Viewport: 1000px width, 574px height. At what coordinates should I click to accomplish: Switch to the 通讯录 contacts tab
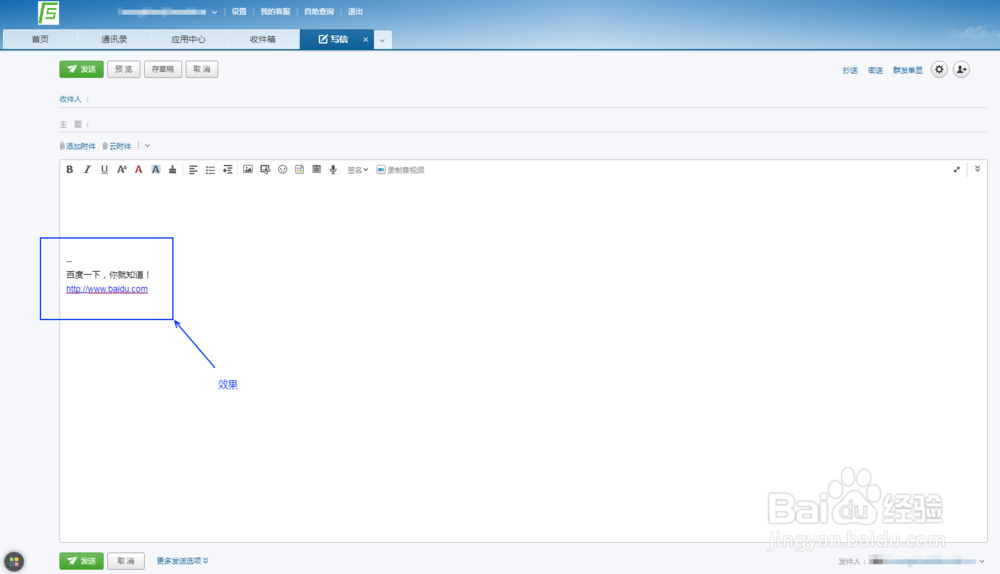[x=114, y=40]
